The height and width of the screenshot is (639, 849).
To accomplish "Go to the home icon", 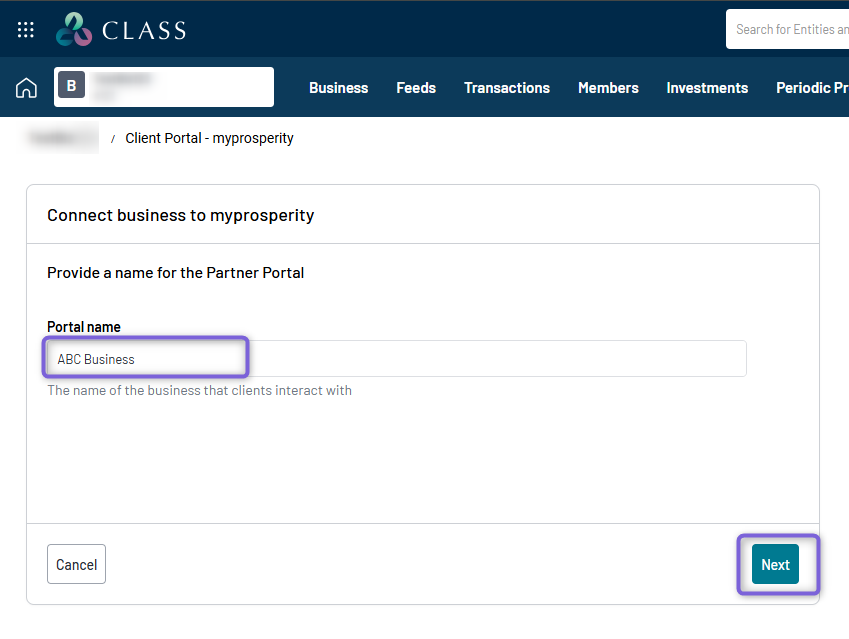I will pos(26,88).
